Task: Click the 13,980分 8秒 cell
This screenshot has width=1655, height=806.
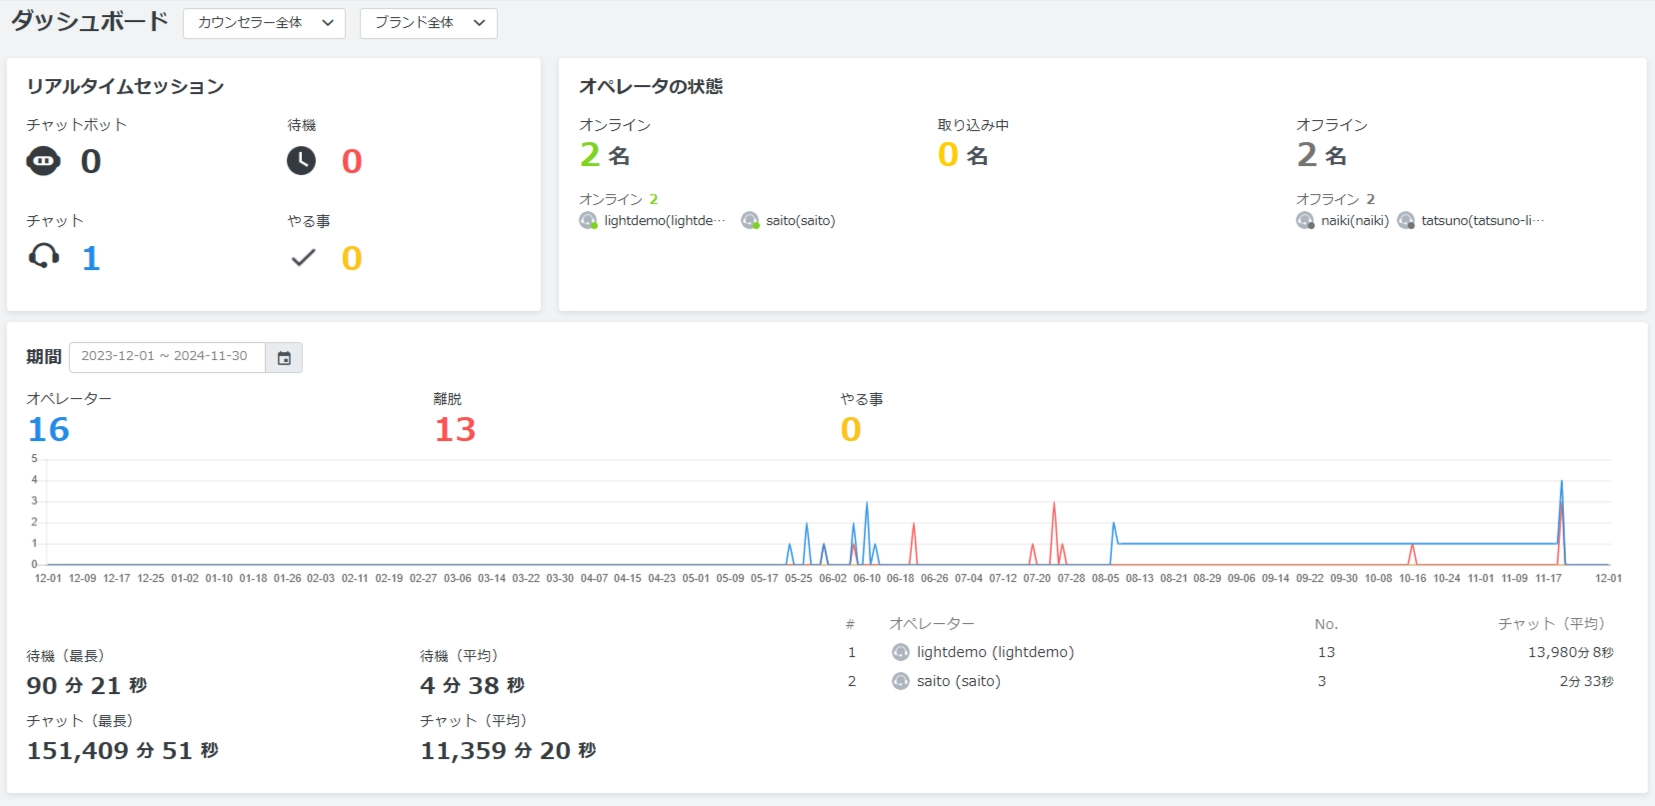Action: [x=1570, y=652]
